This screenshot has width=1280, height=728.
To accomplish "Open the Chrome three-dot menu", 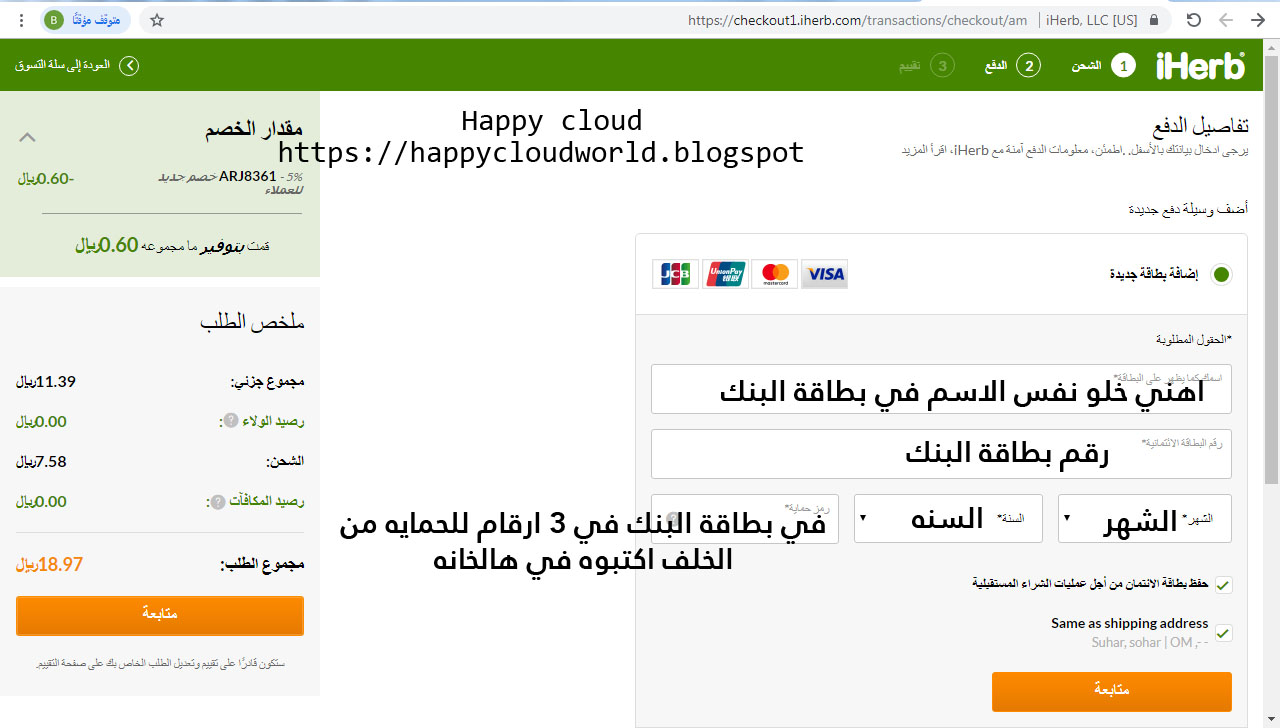I will pos(20,20).
